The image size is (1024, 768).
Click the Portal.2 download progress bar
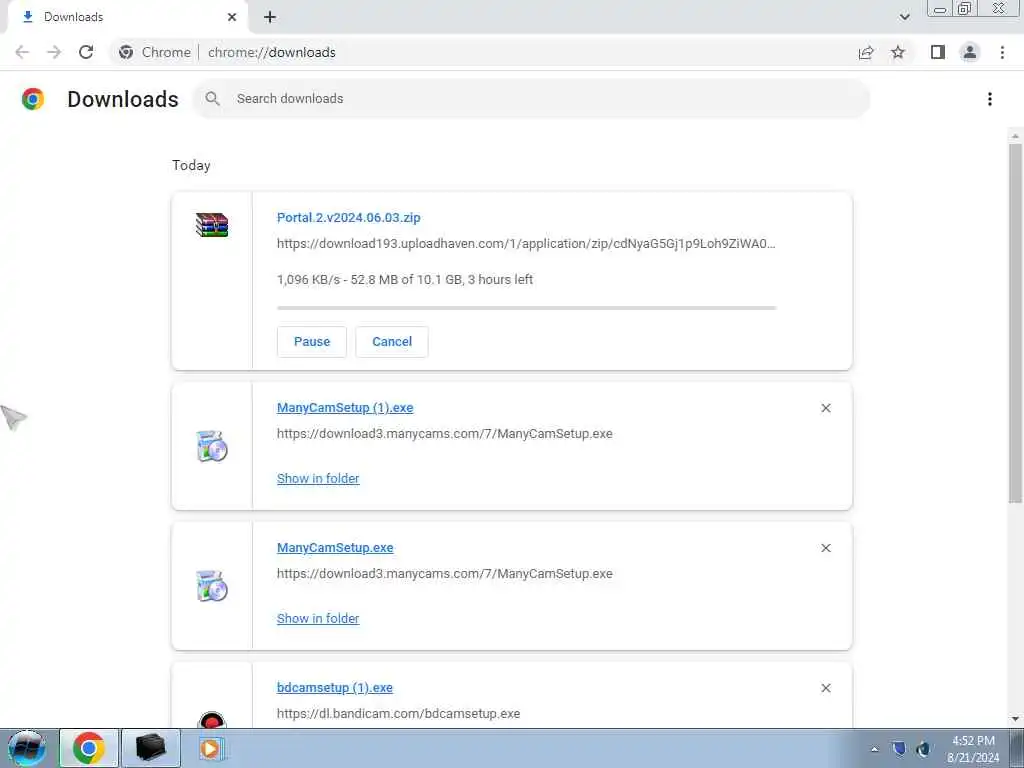click(526, 308)
